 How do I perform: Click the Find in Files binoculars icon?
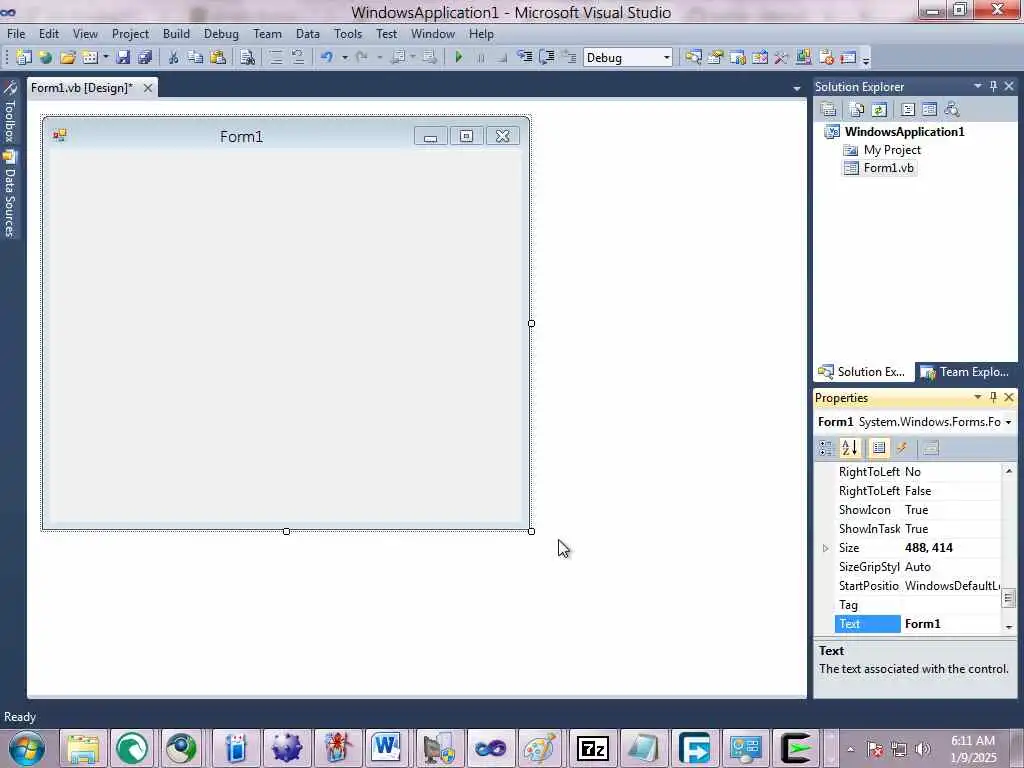247,57
